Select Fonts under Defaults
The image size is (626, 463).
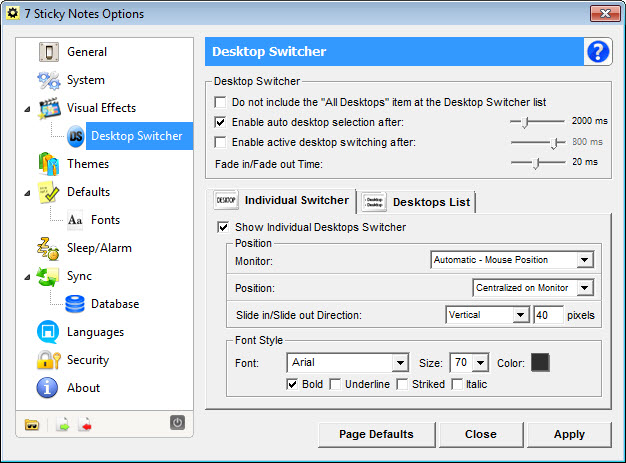click(105, 220)
